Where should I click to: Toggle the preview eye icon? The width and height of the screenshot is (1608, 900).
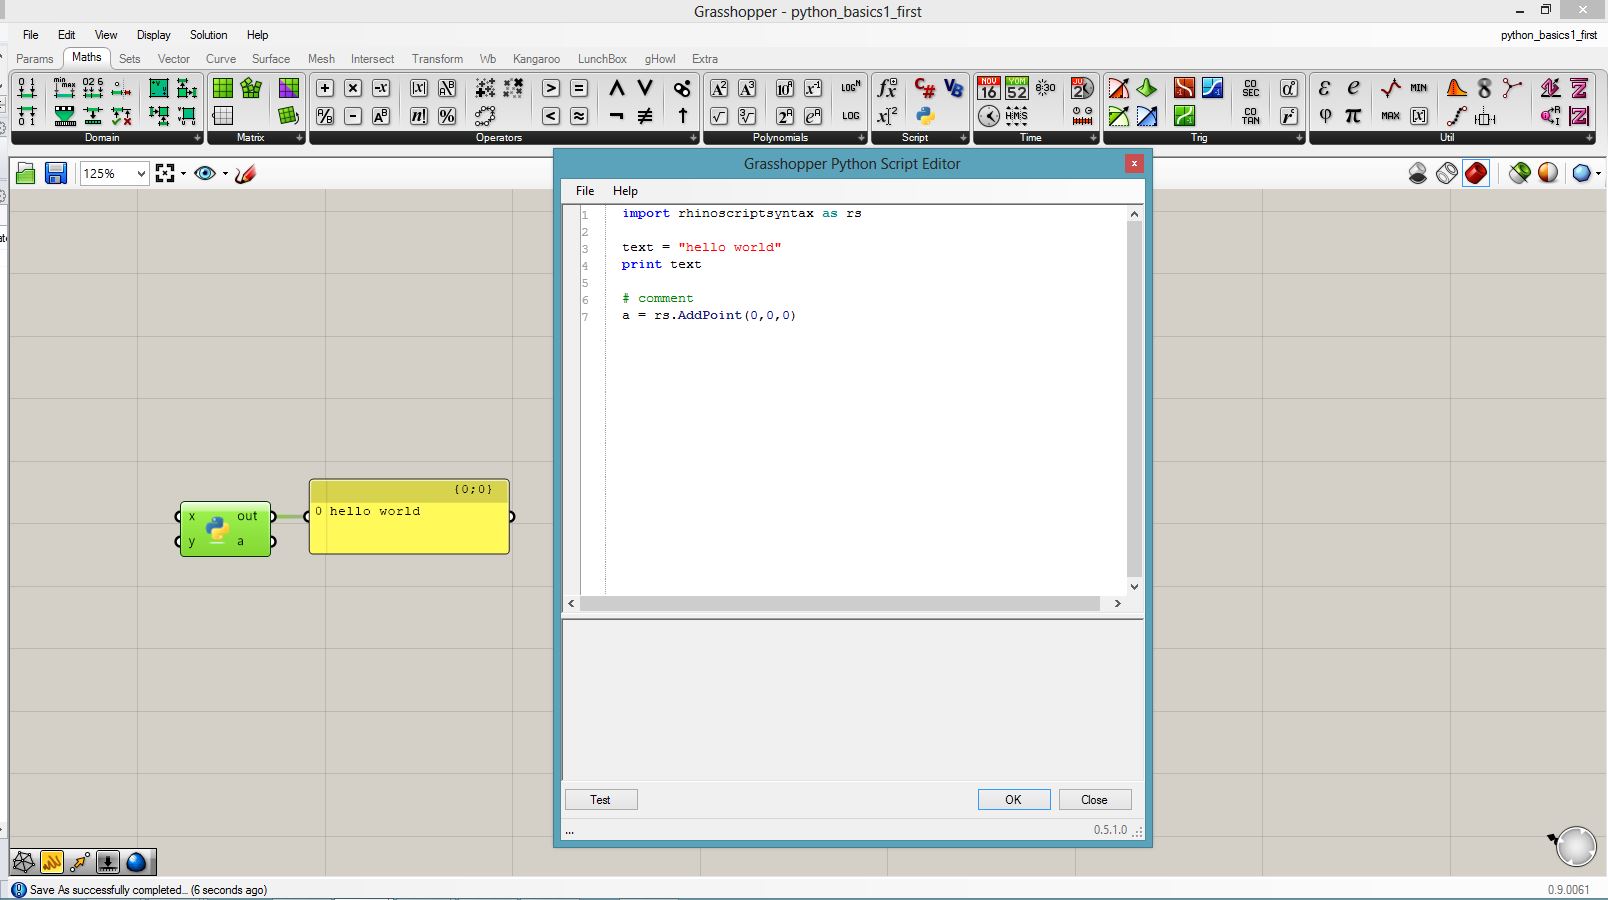coord(205,174)
